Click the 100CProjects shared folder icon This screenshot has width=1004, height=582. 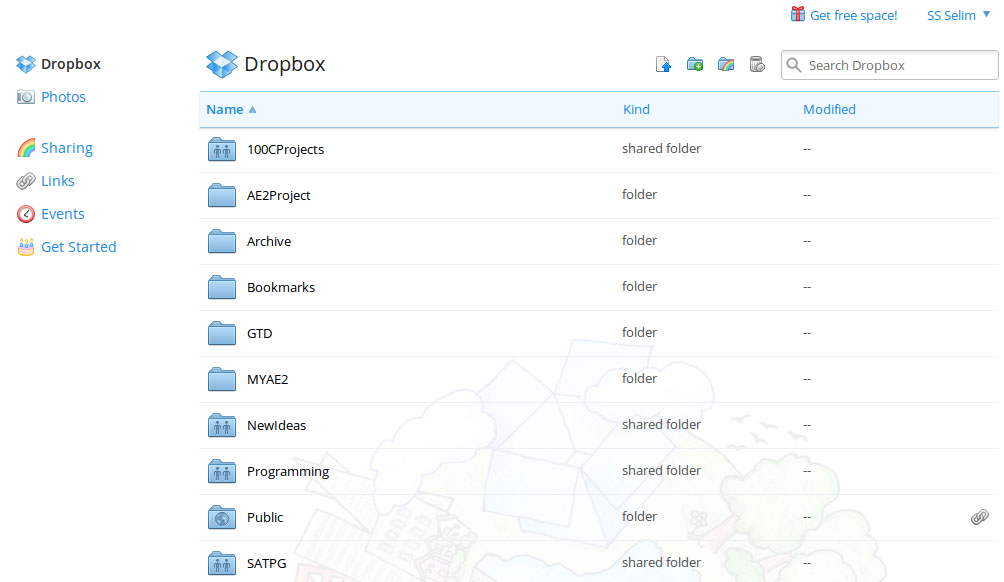pyautogui.click(x=222, y=149)
